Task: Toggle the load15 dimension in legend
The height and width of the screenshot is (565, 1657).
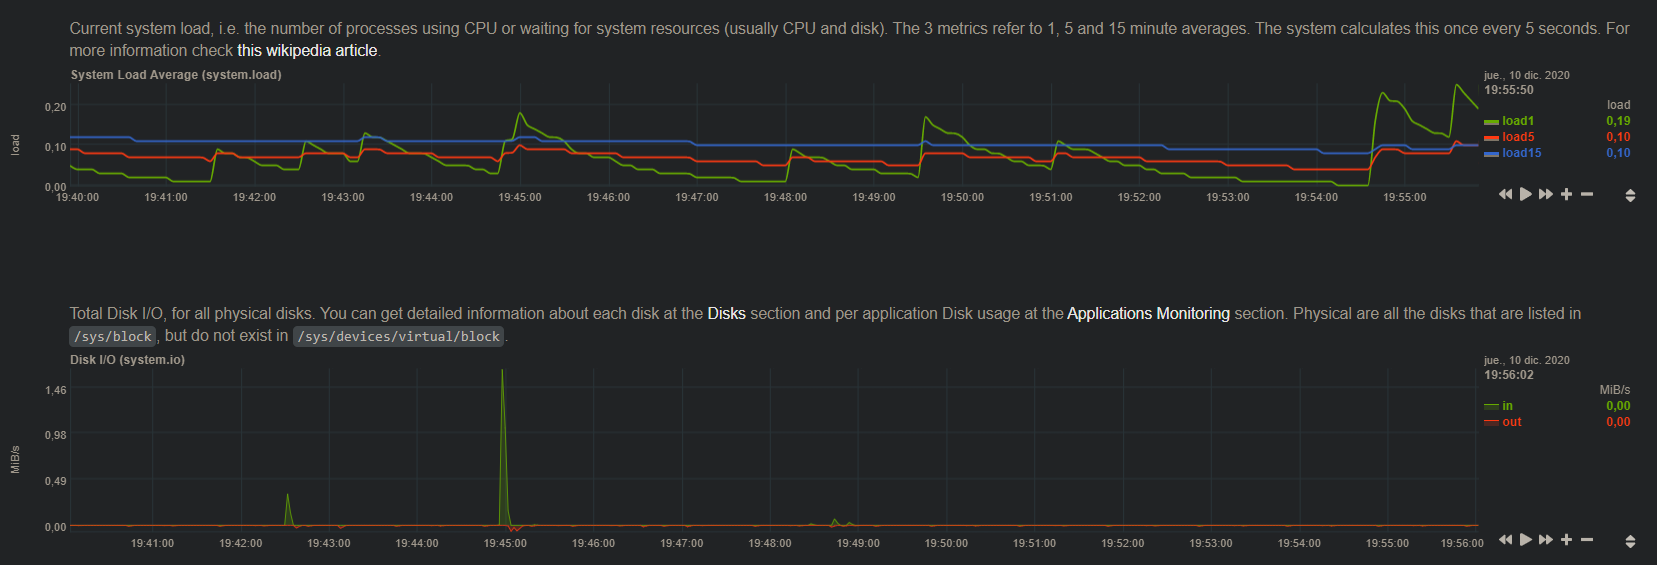Action: (1521, 153)
